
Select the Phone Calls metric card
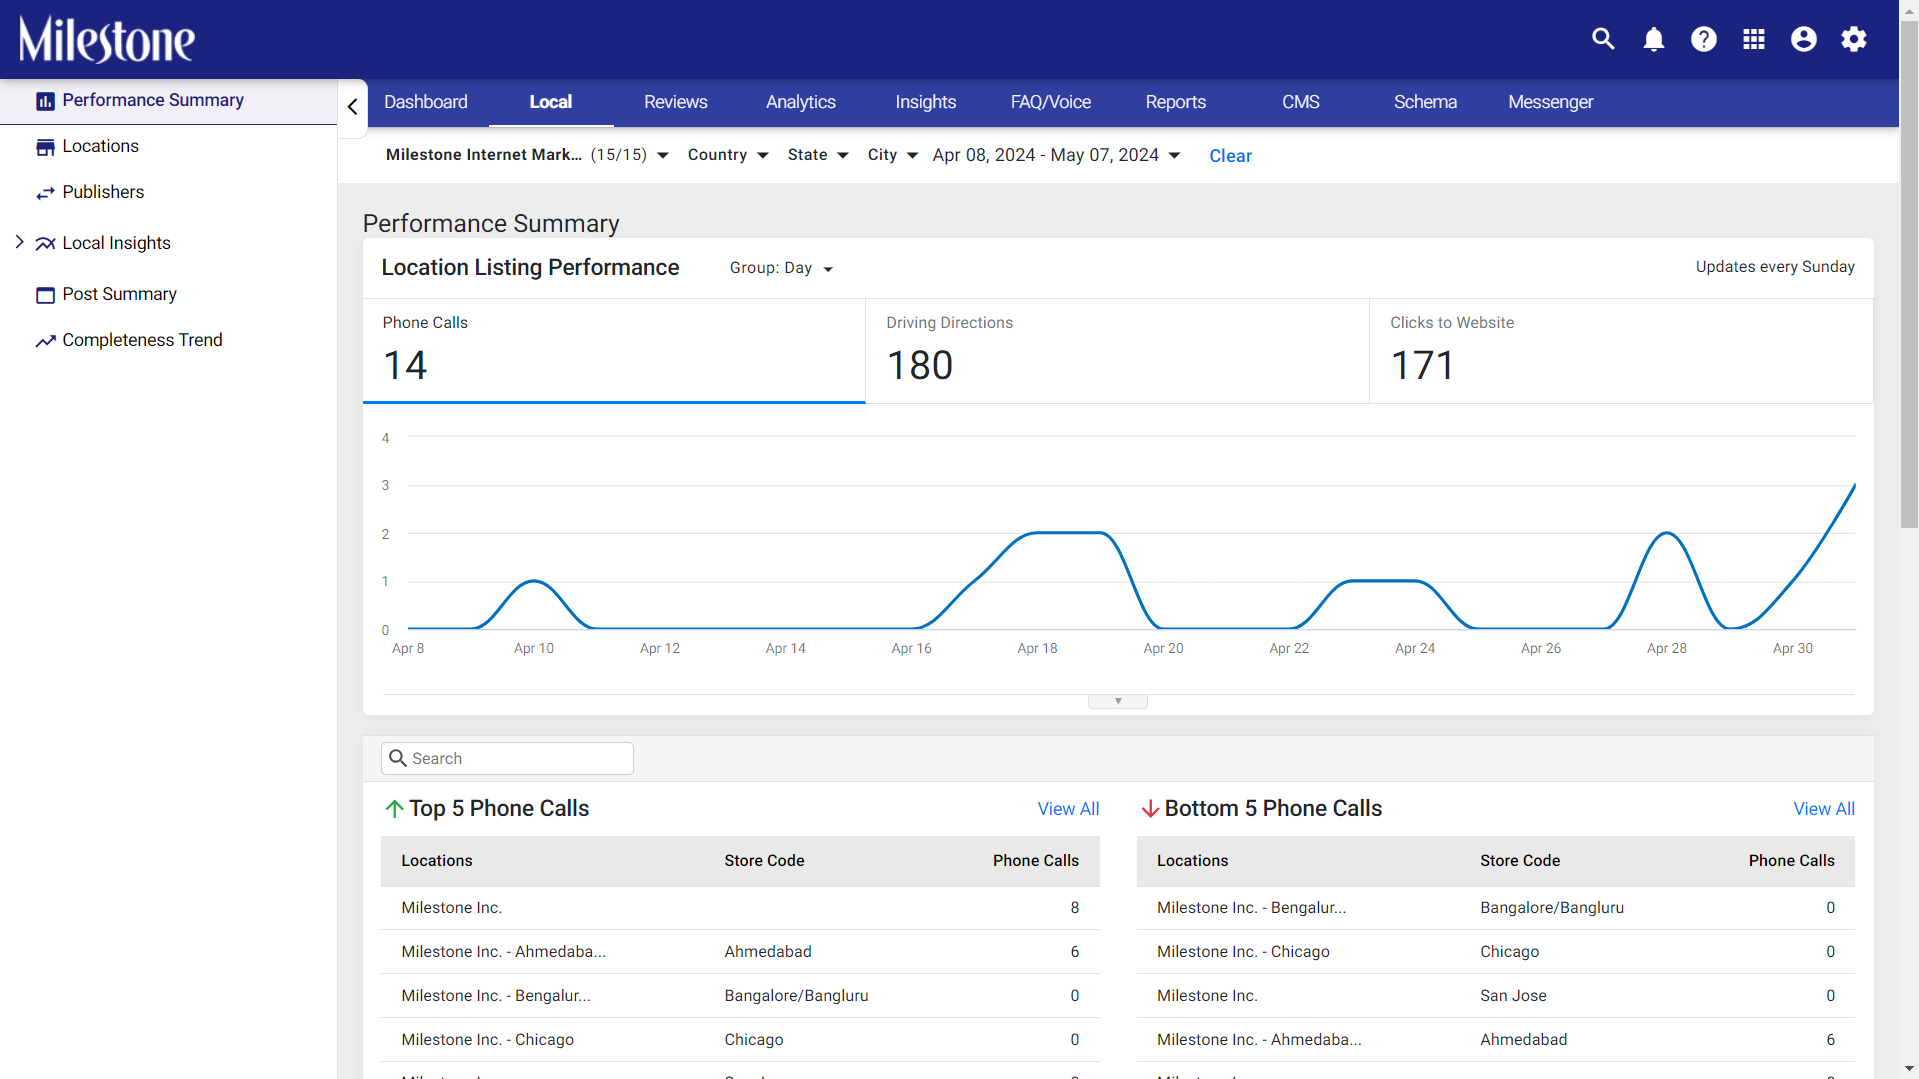pyautogui.click(x=614, y=351)
